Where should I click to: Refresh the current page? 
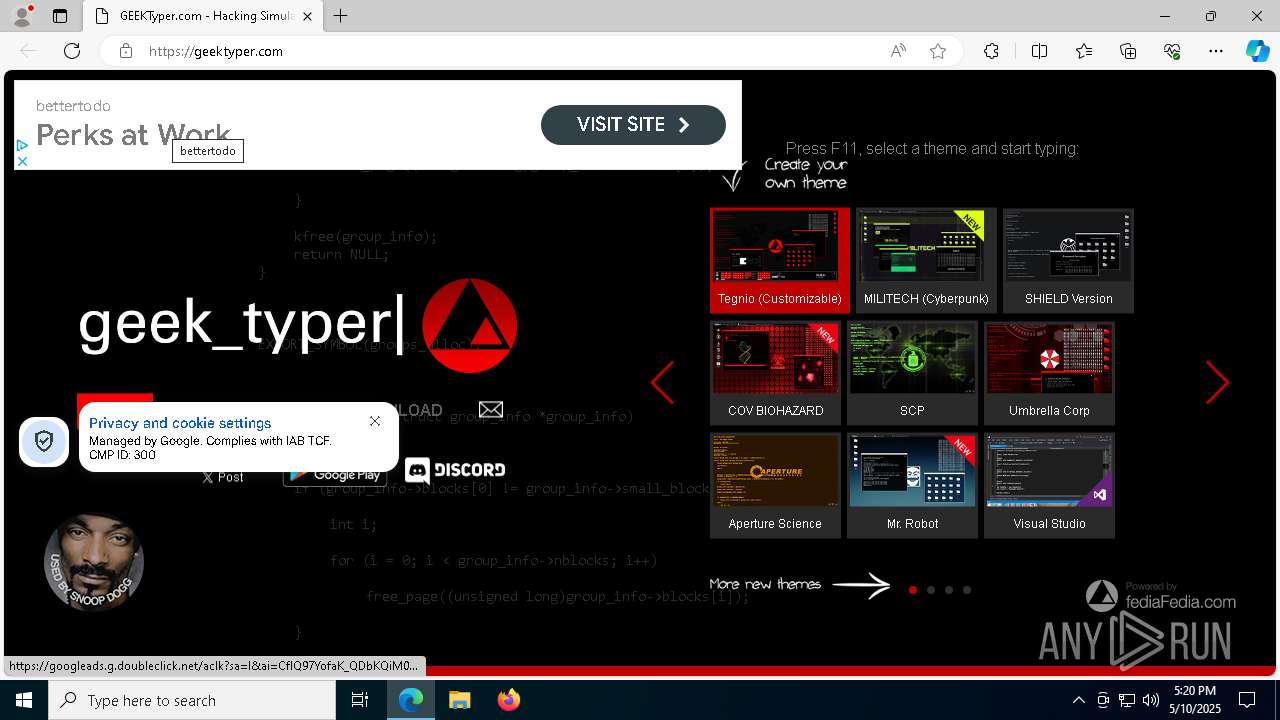coord(72,51)
